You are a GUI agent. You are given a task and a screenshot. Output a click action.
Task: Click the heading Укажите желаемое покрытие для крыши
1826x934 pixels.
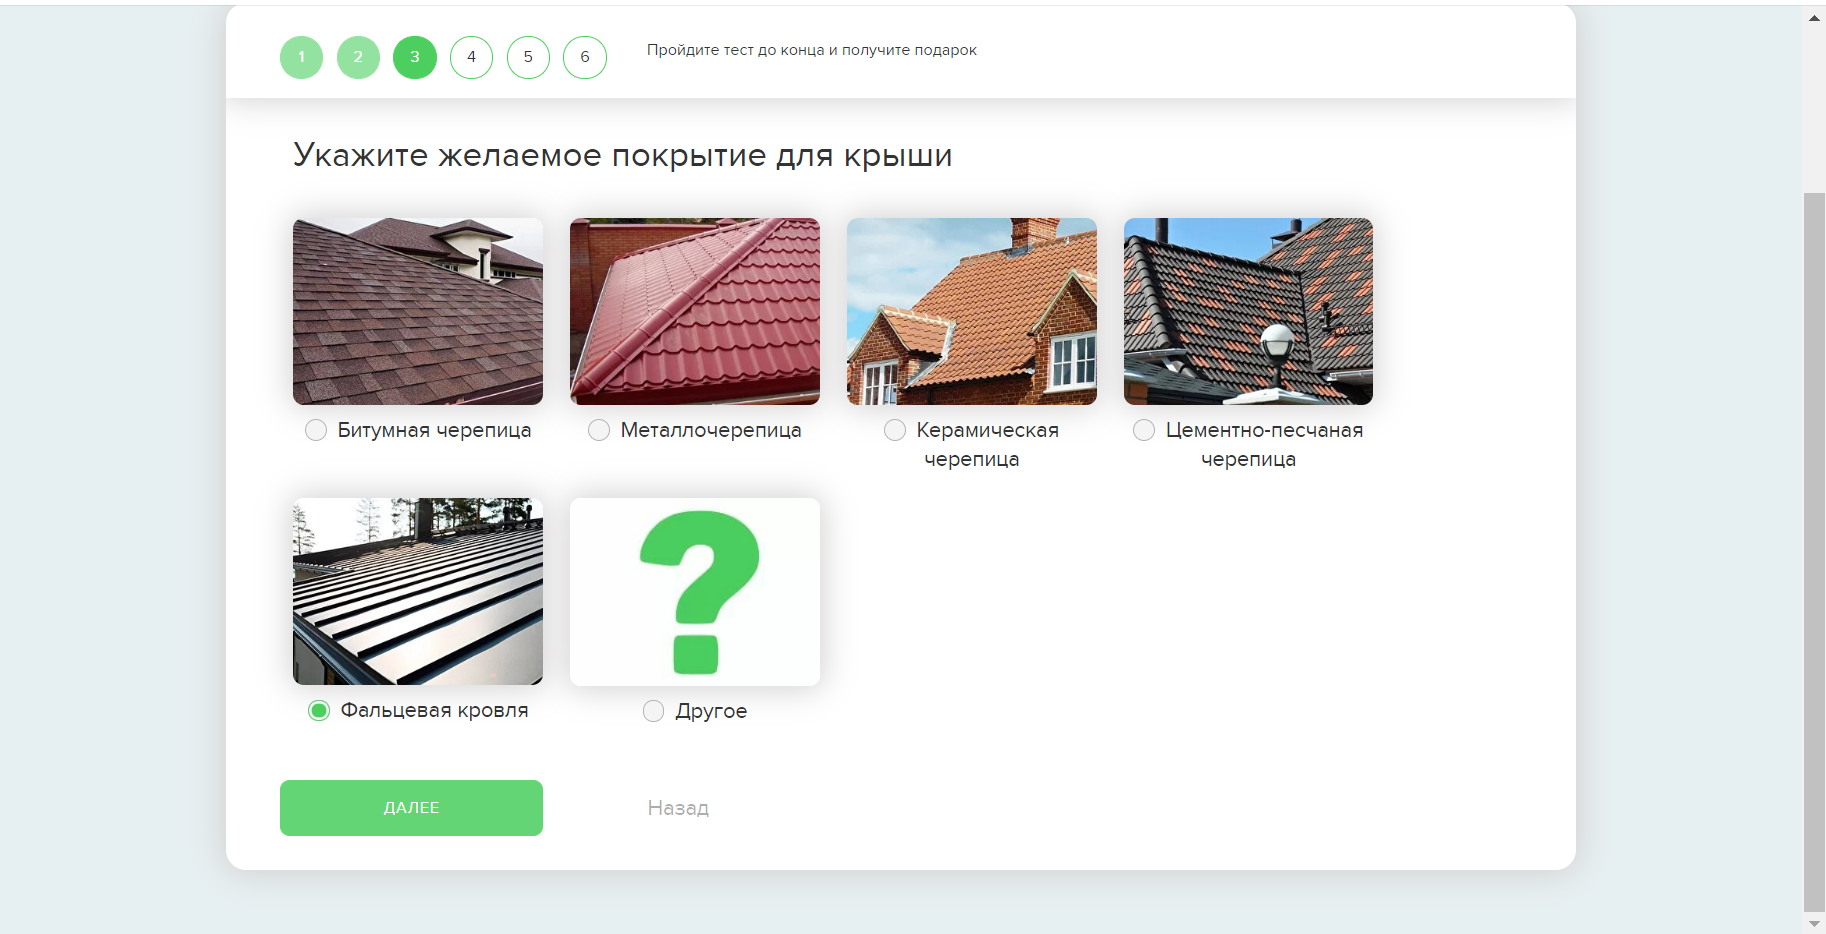coord(622,156)
